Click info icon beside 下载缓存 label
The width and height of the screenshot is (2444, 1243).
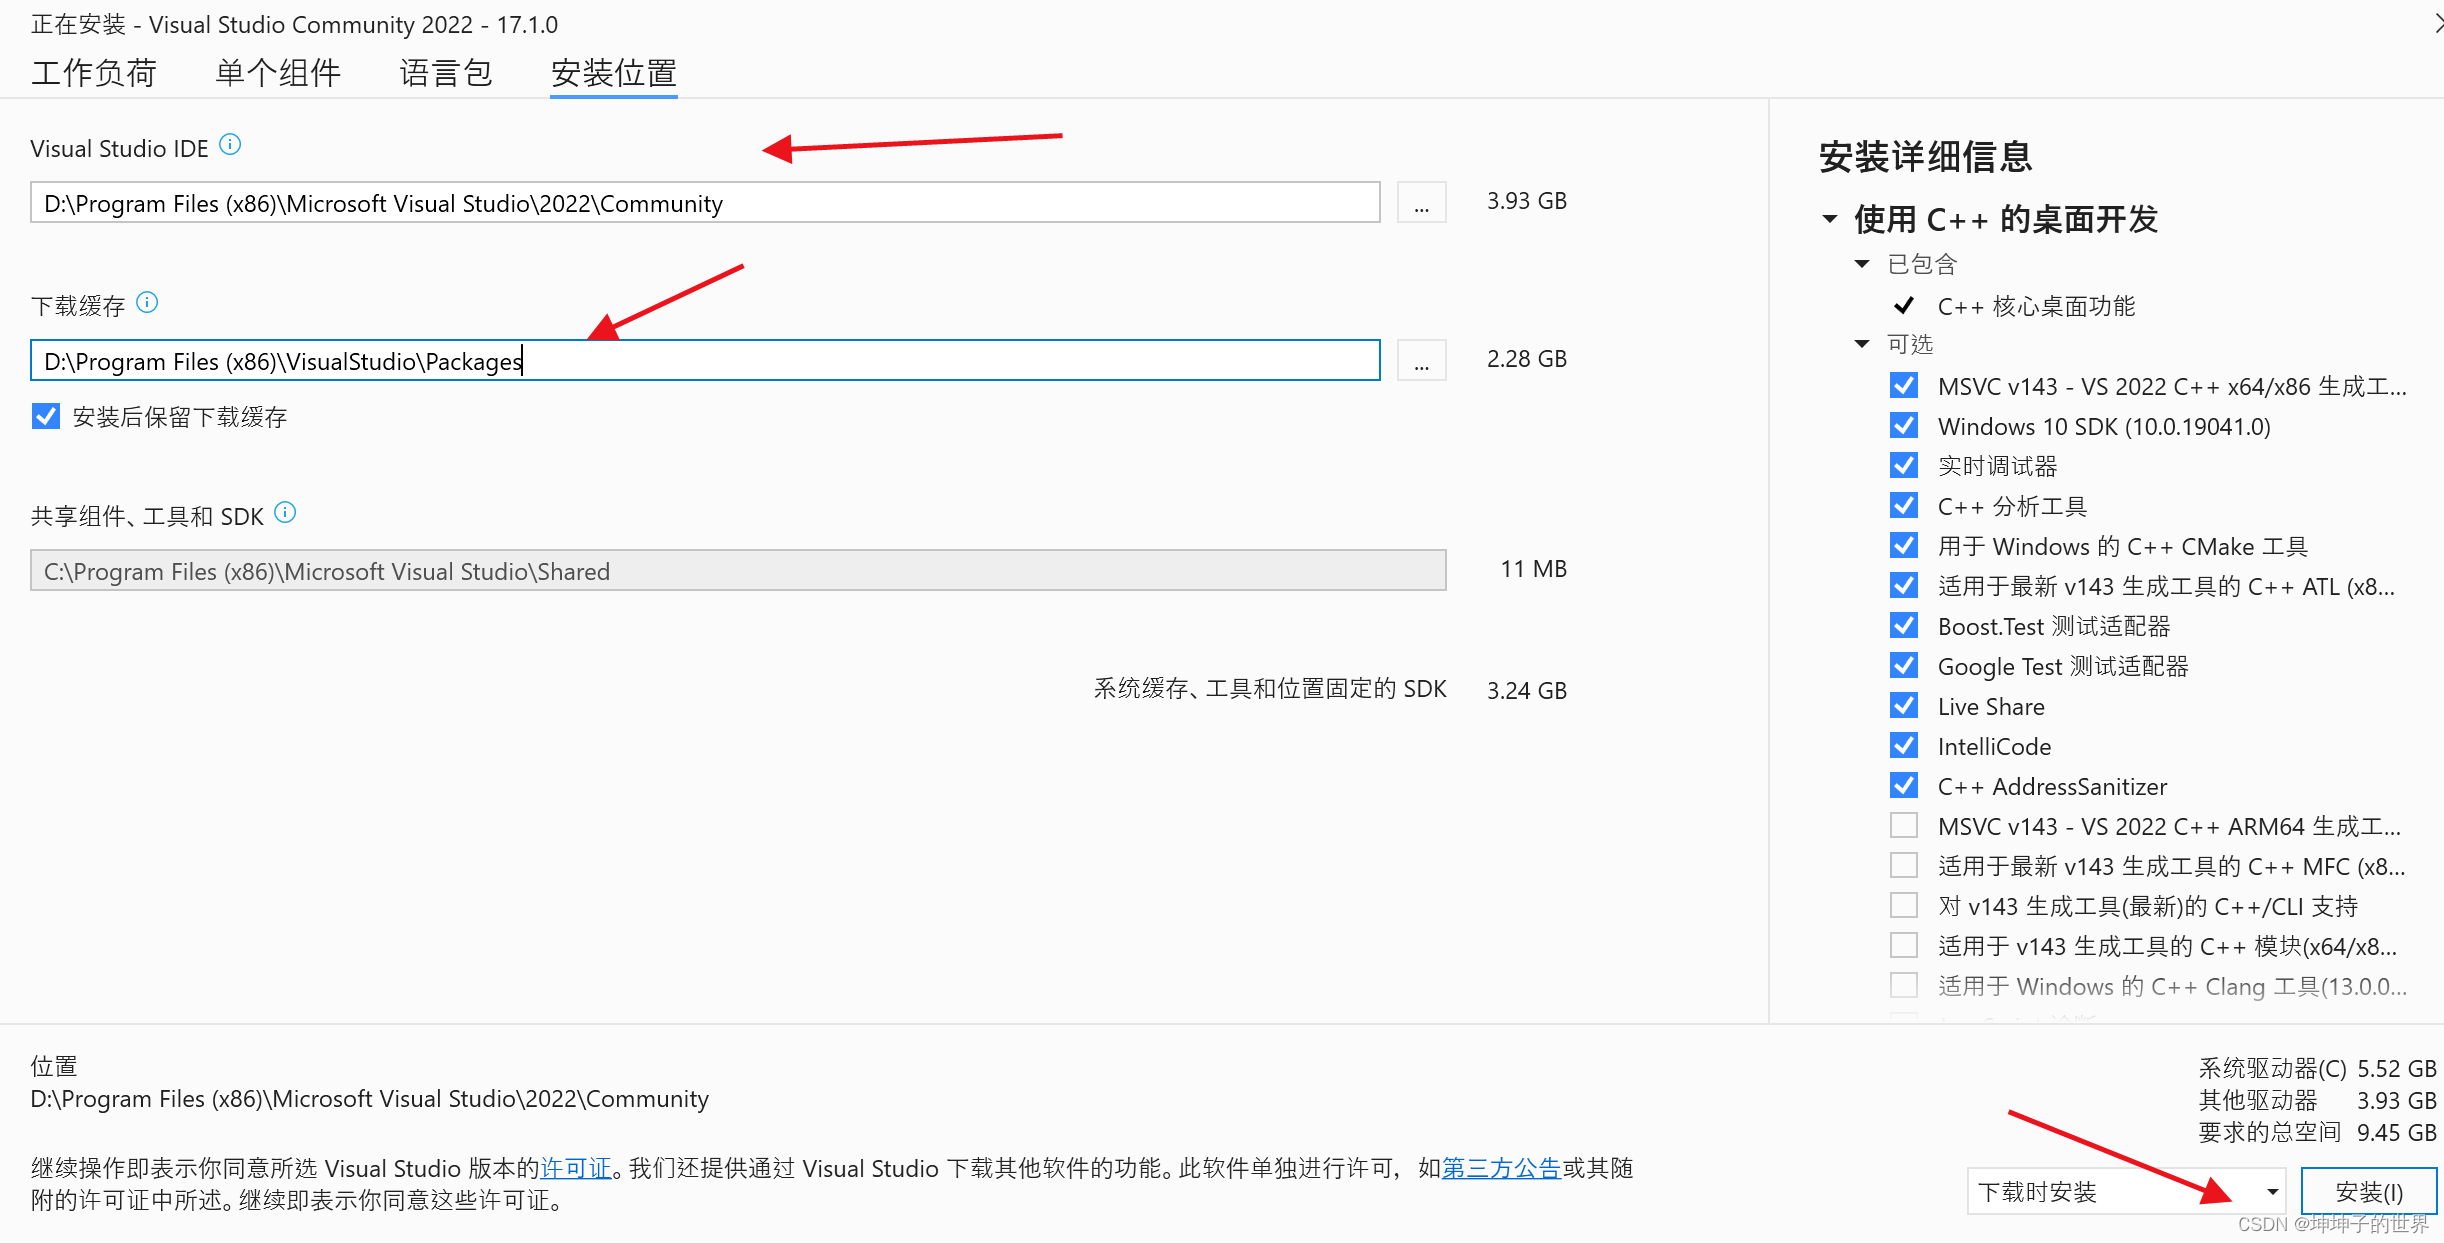147,302
